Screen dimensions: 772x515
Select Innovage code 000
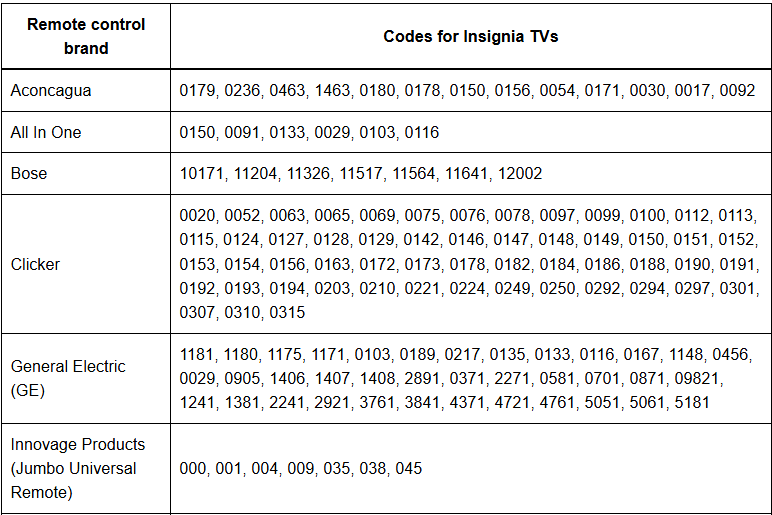coord(193,468)
